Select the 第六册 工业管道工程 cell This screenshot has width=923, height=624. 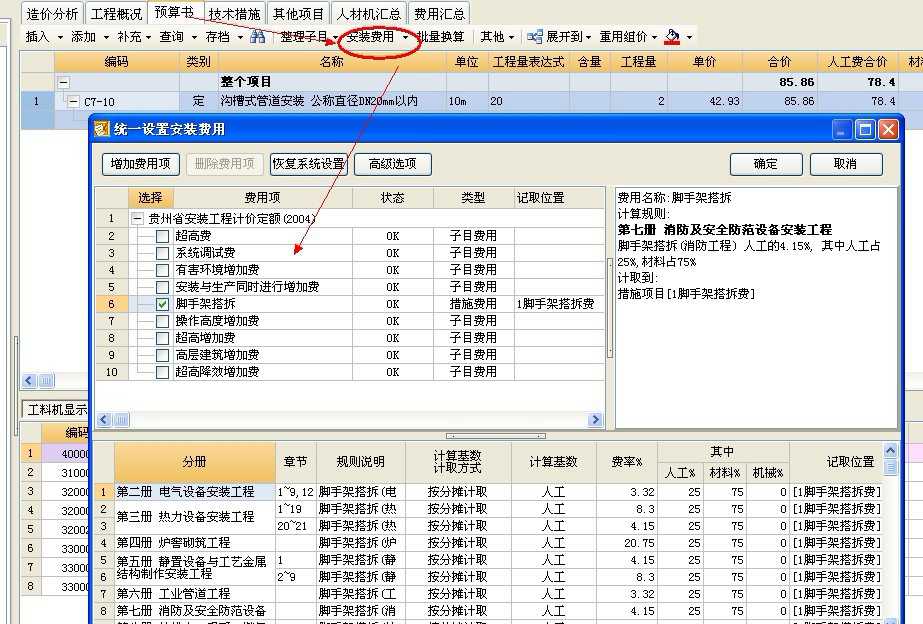(x=195, y=595)
